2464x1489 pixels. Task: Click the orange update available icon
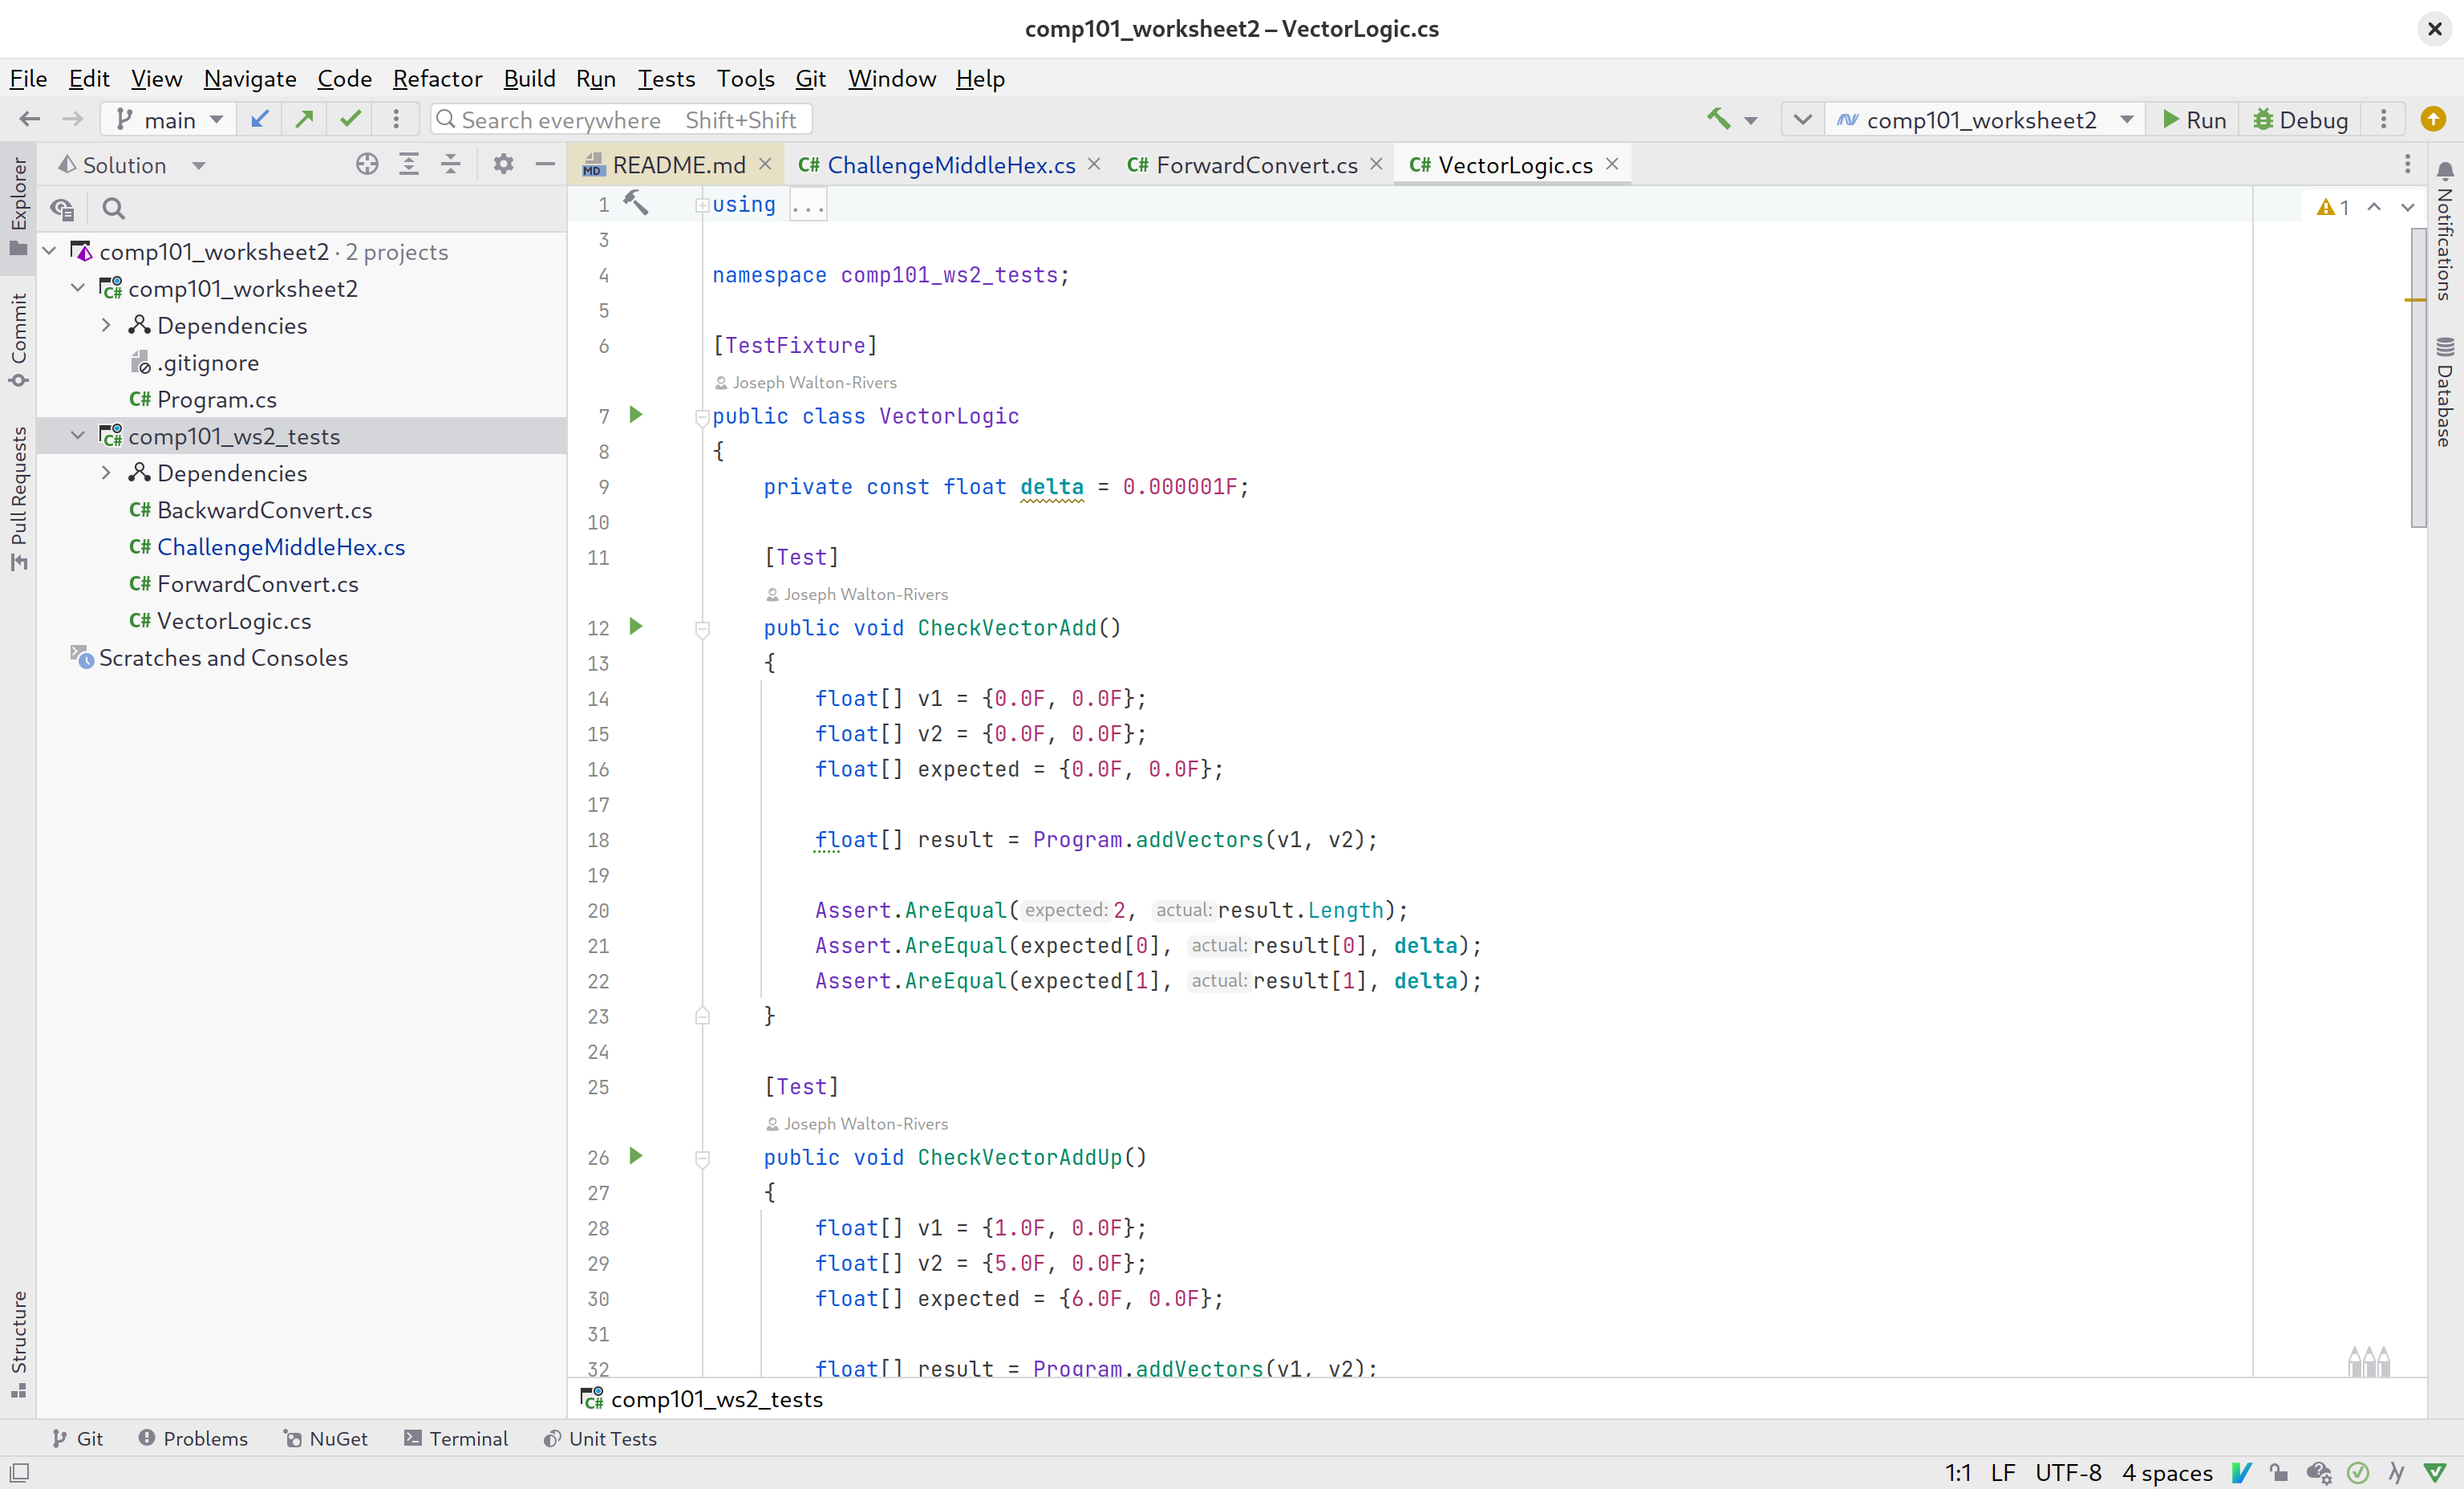pyautogui.click(x=2433, y=119)
